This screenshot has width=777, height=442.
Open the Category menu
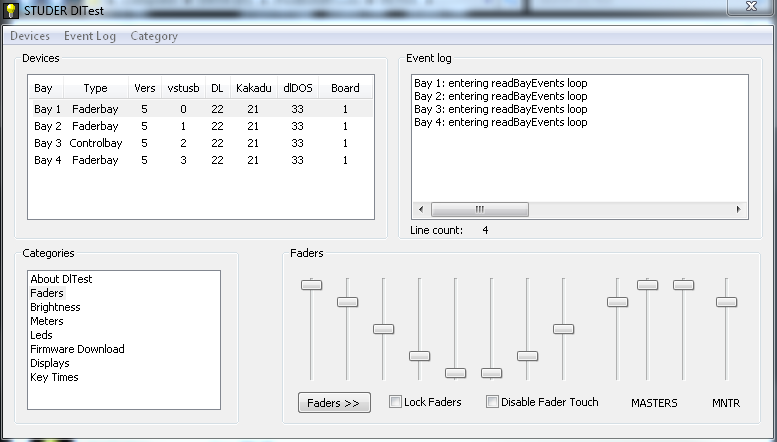pyautogui.click(x=154, y=36)
